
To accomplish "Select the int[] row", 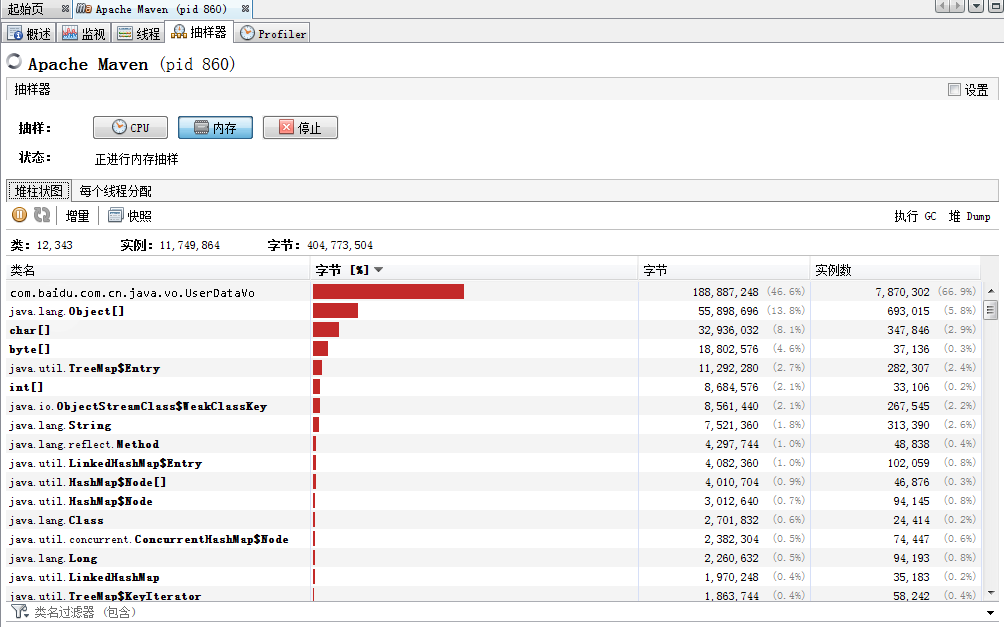I will pos(493,387).
